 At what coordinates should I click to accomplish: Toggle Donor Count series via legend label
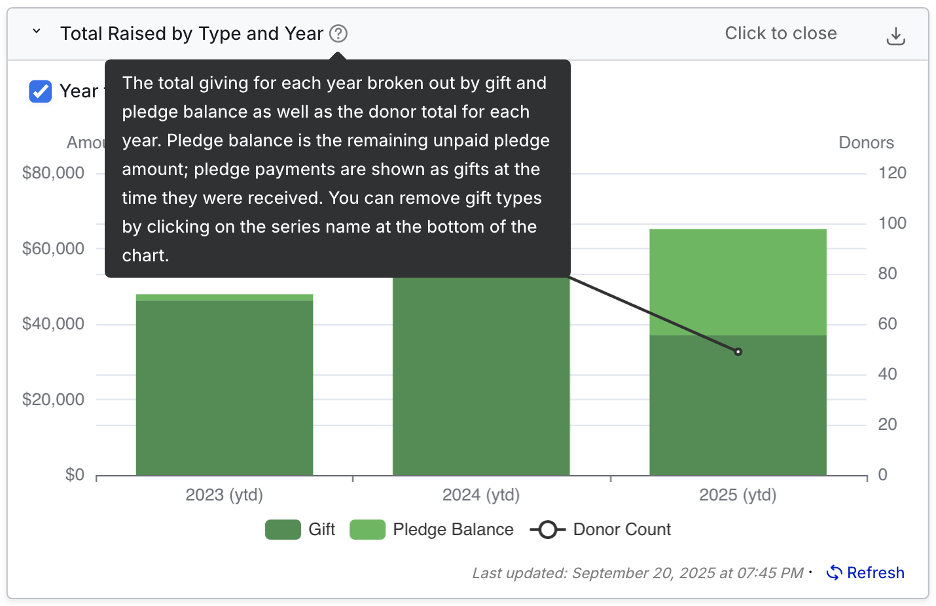point(622,530)
